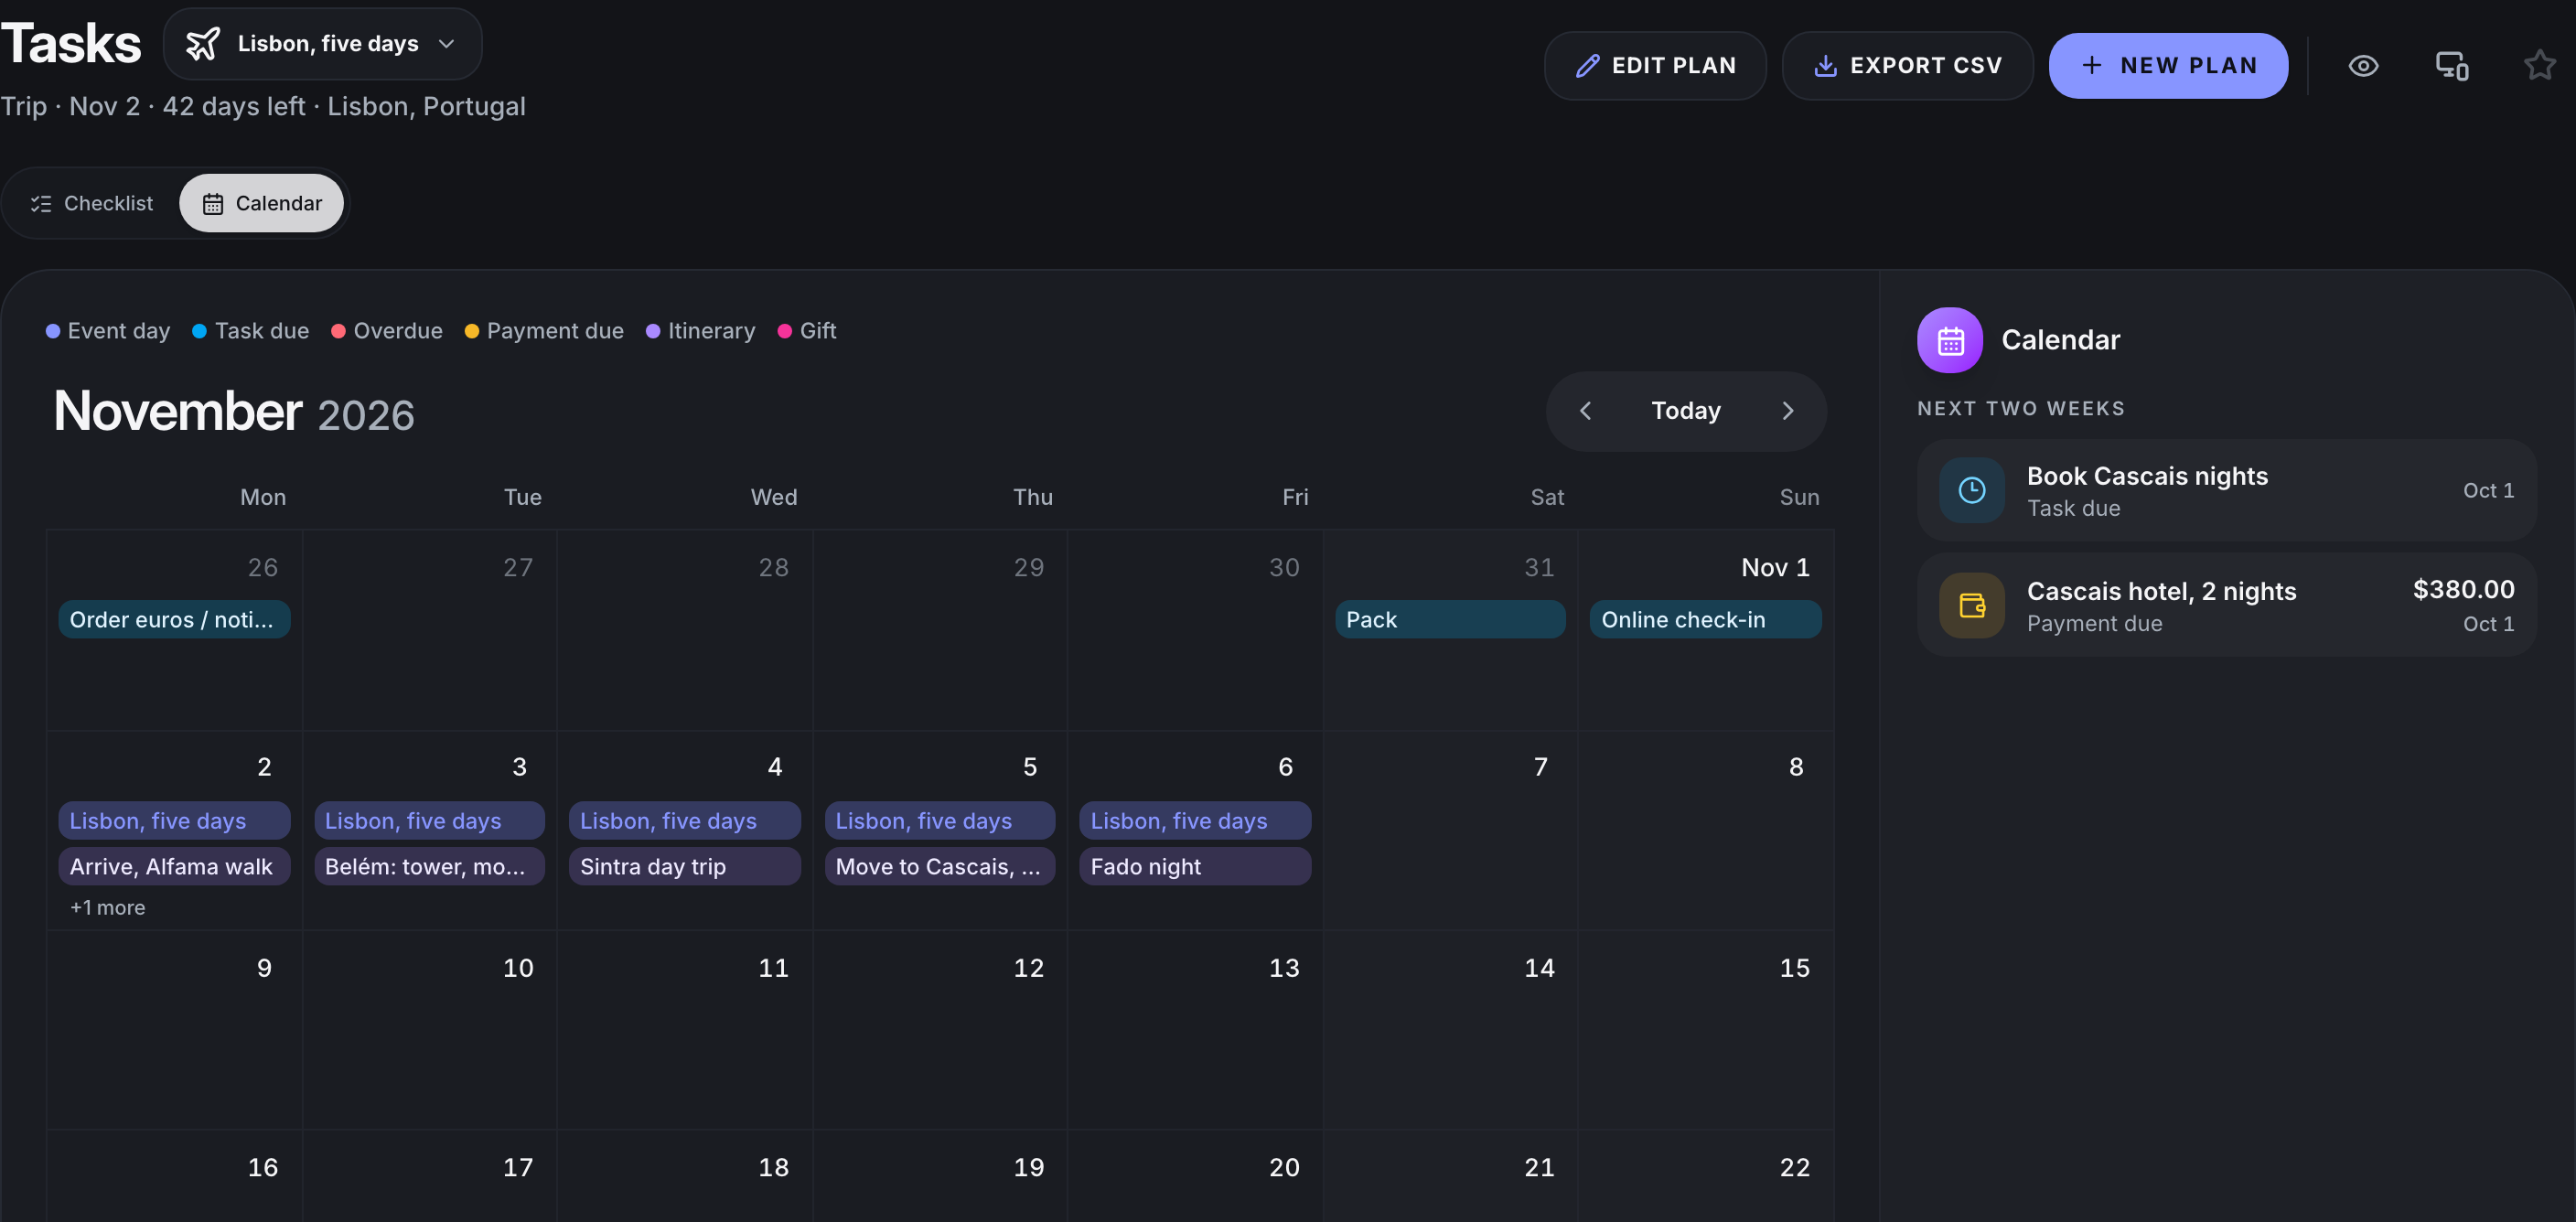
Task: Click the plus icon in New Plan
Action: tap(2091, 66)
